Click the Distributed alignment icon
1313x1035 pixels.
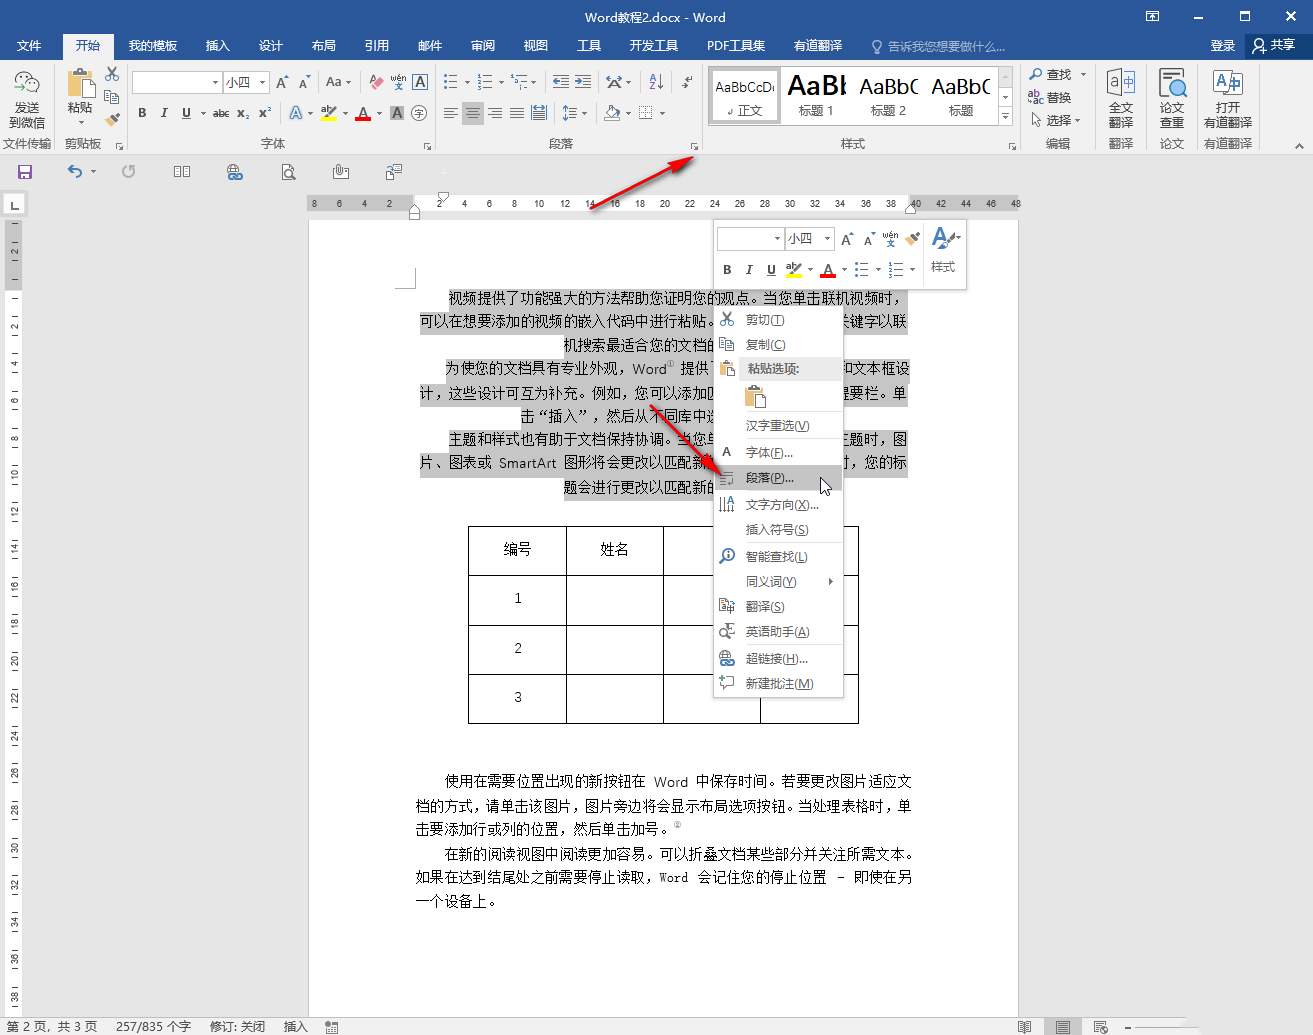point(539,113)
